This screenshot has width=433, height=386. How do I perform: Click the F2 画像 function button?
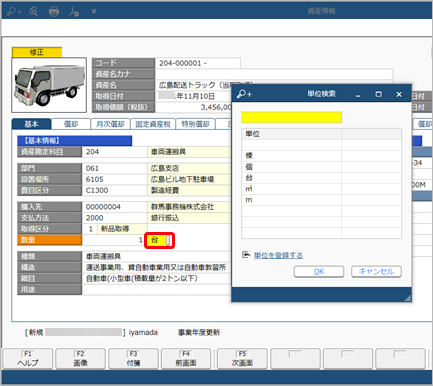(80, 359)
